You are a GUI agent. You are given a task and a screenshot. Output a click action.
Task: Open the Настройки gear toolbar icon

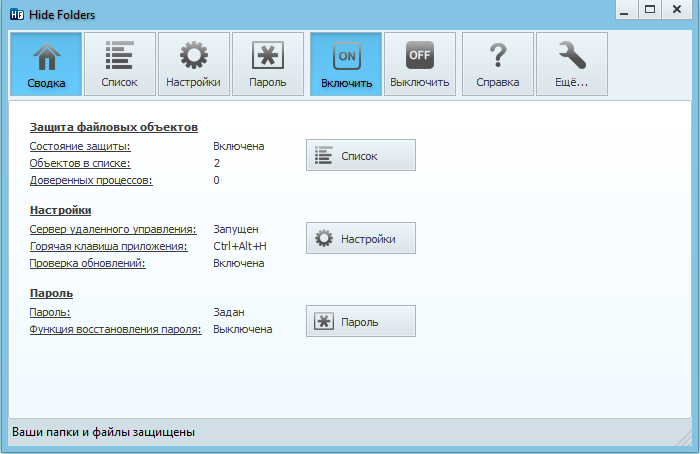point(194,64)
